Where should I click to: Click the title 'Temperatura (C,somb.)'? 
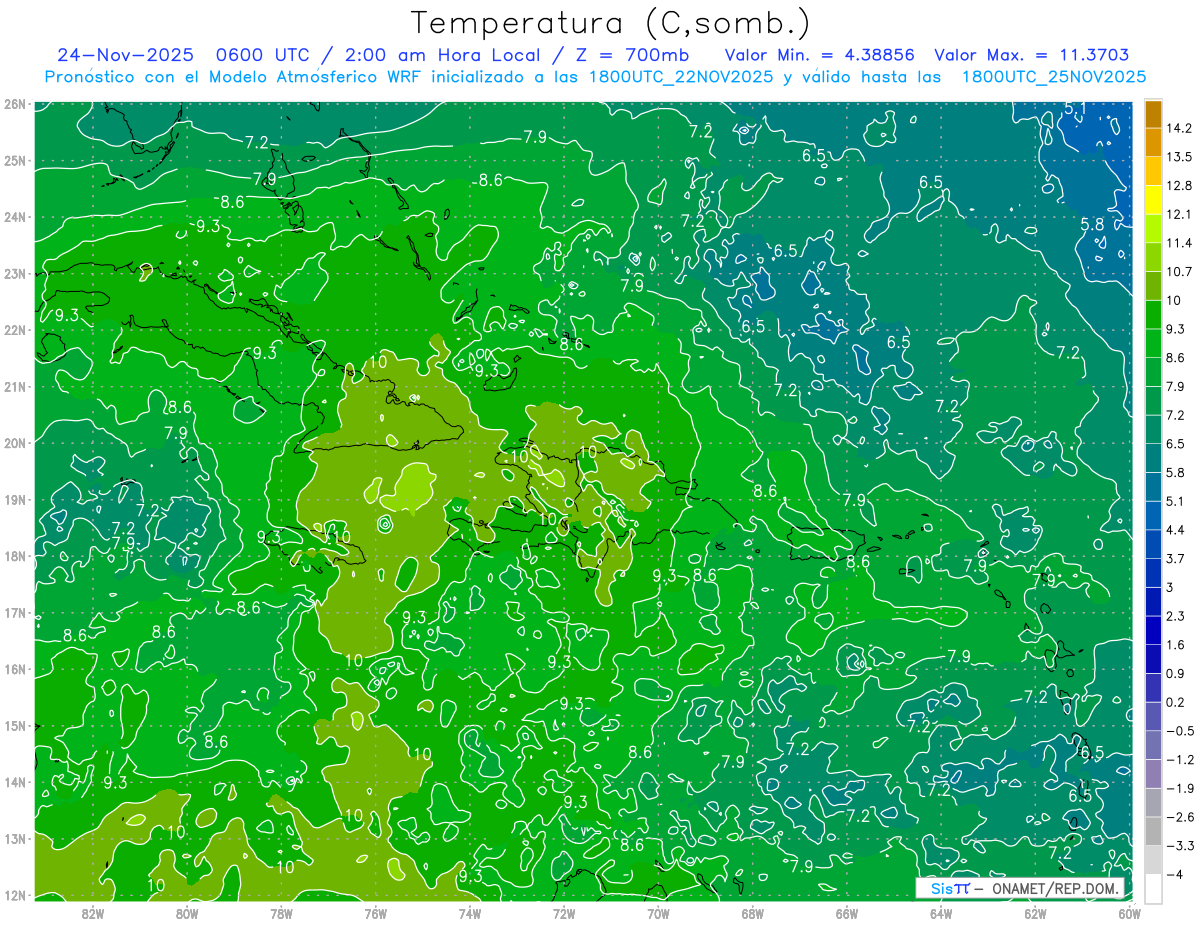[x=610, y=22]
